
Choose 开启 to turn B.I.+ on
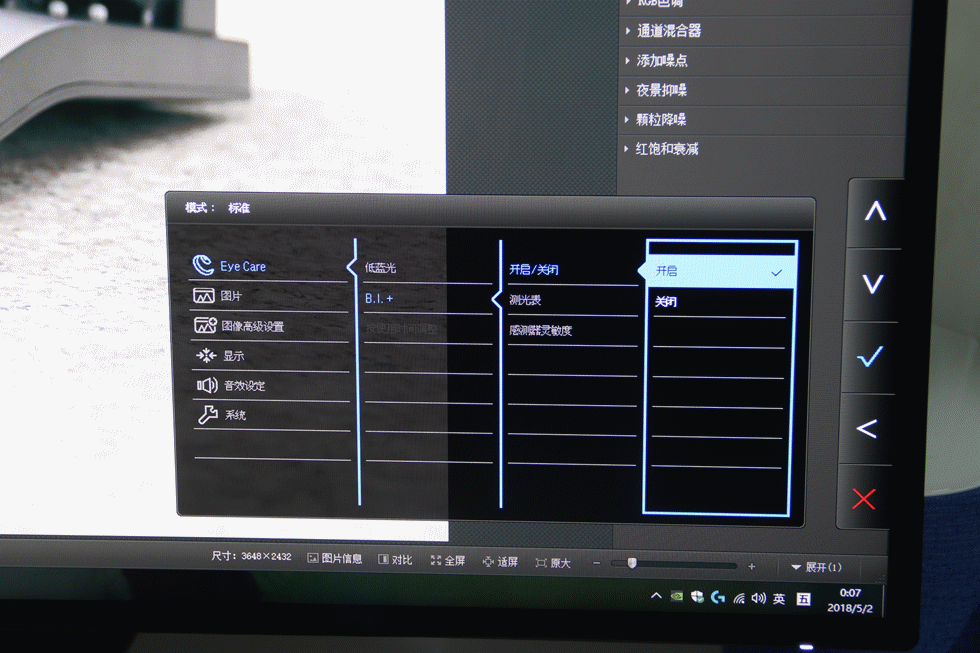pyautogui.click(x=720, y=271)
